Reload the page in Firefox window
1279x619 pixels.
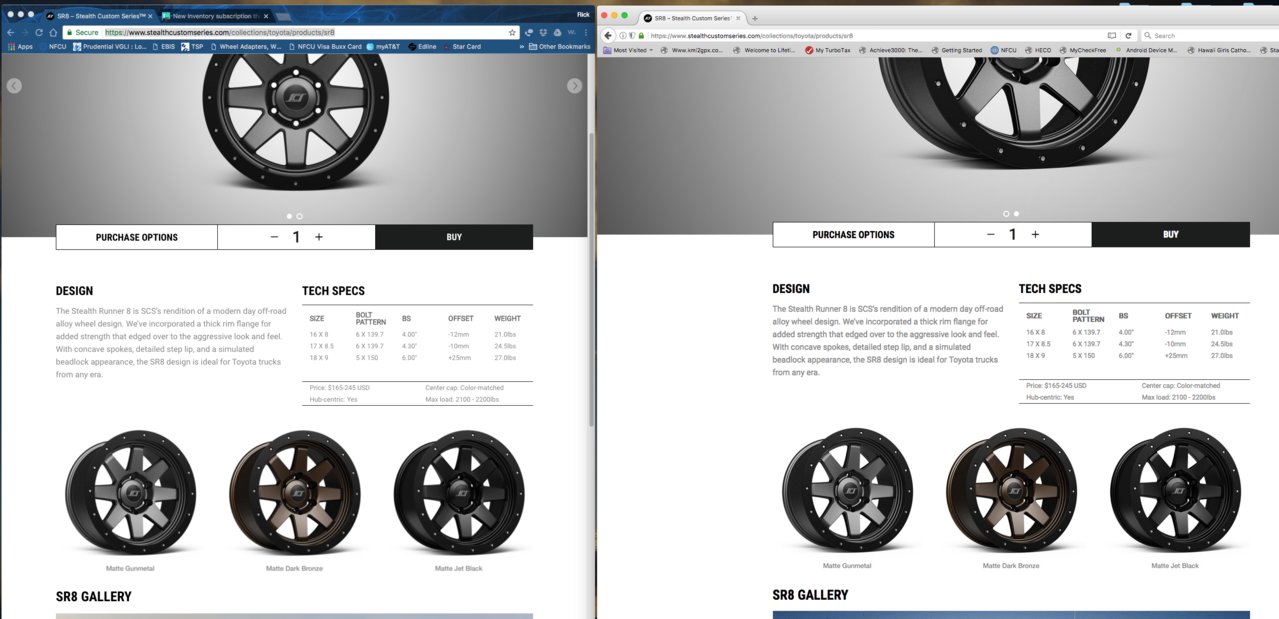coord(1128,35)
